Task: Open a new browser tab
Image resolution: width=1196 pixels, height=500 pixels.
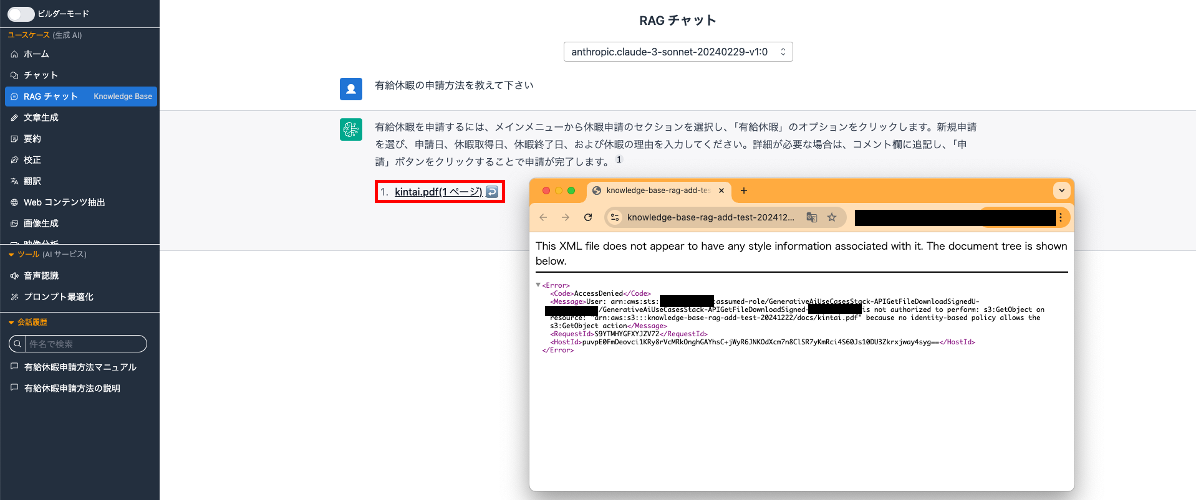Action: [x=744, y=191]
